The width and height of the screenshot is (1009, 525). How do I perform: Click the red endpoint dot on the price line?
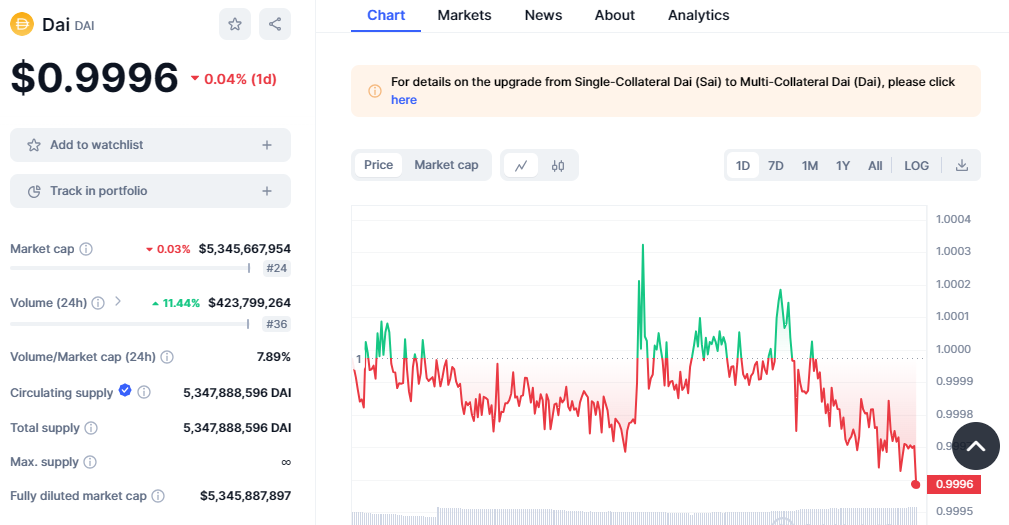coord(916,484)
